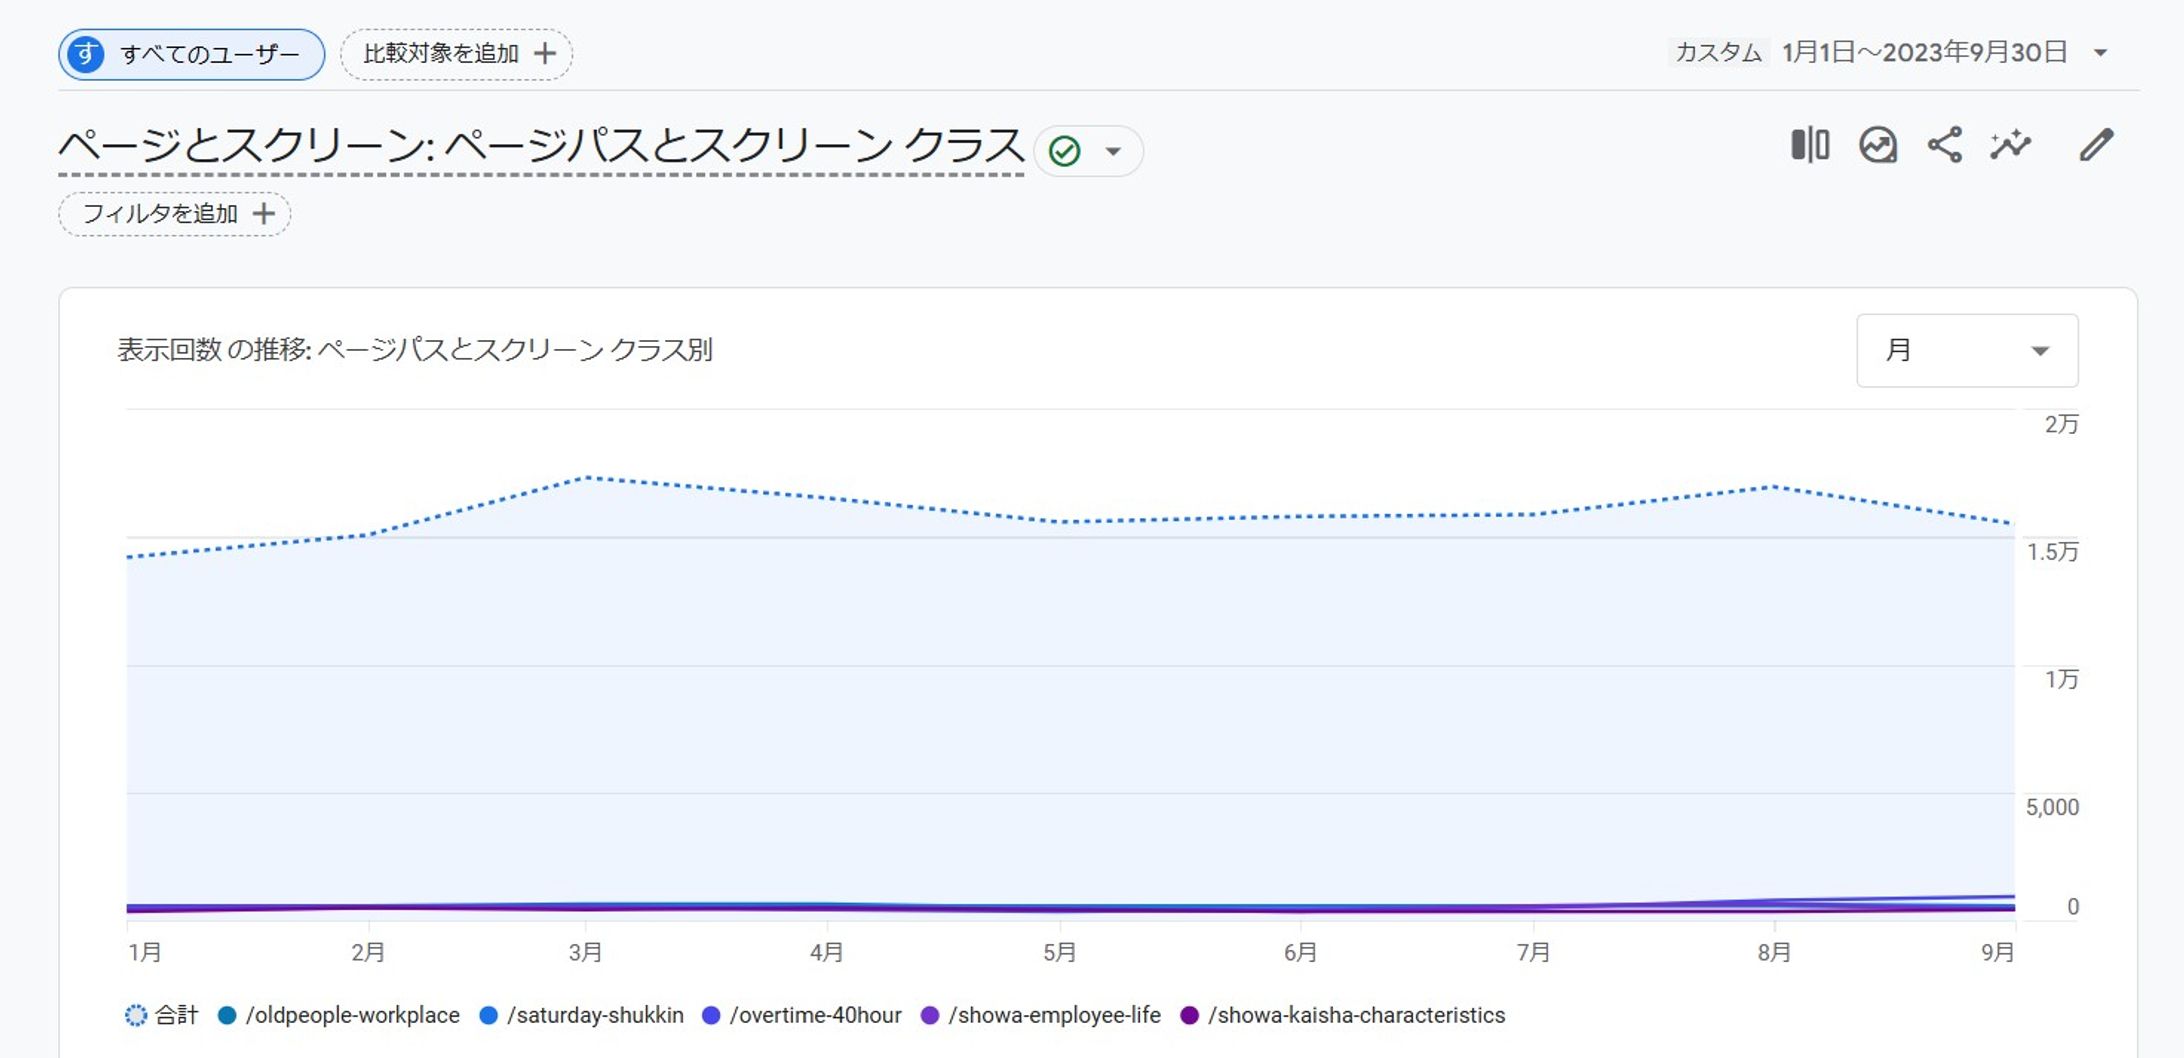Click the カスタム date range label

coord(1717,53)
